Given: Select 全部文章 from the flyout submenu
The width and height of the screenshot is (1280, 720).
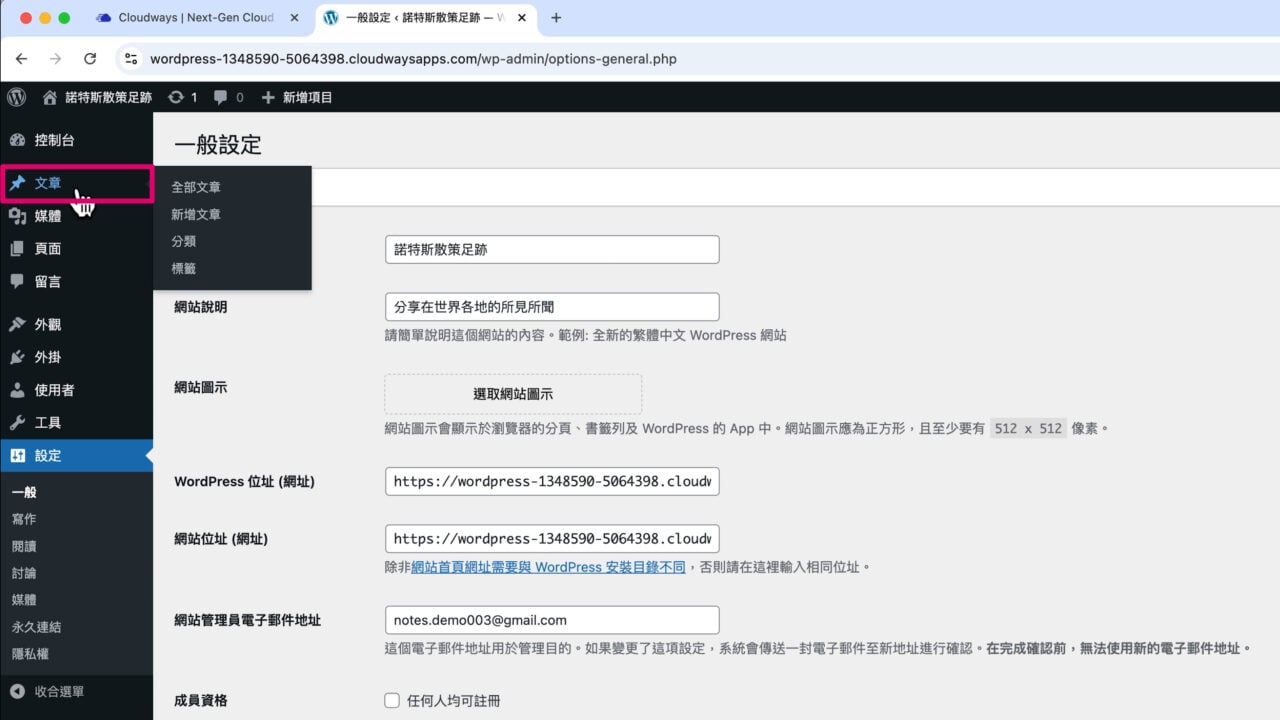Looking at the screenshot, I should [x=196, y=187].
